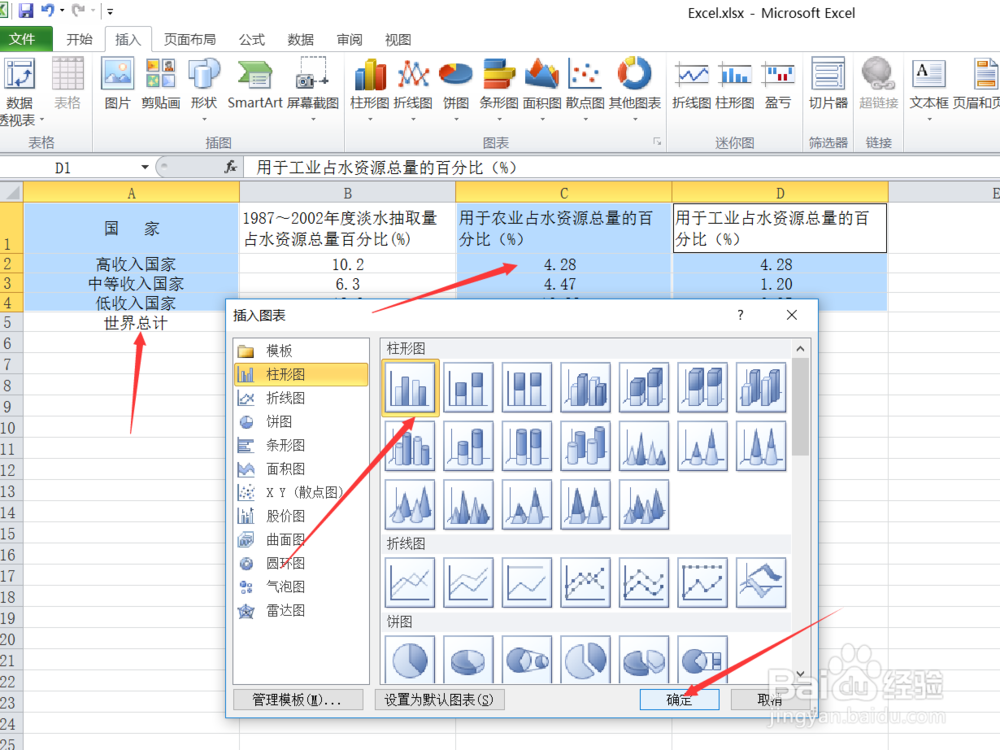
Task: Switch to the 数据 (Data) tab
Action: click(300, 40)
